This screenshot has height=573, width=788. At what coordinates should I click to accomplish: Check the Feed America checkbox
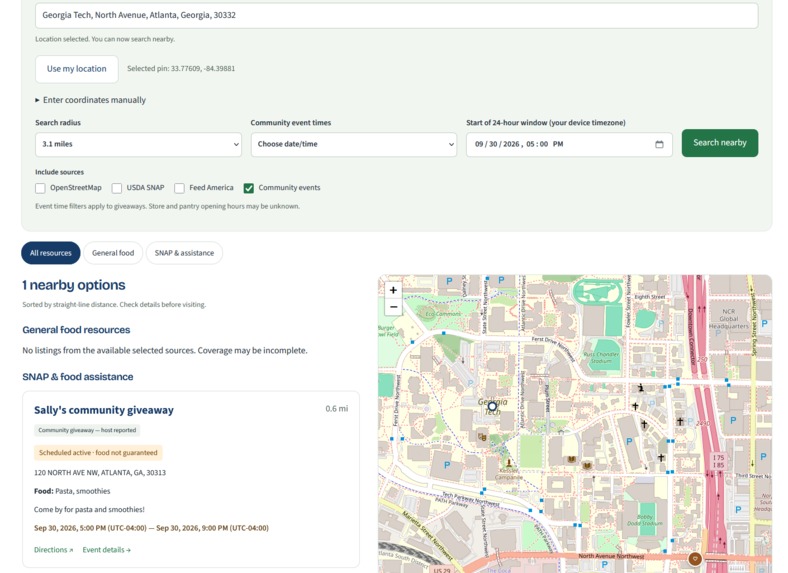click(179, 188)
